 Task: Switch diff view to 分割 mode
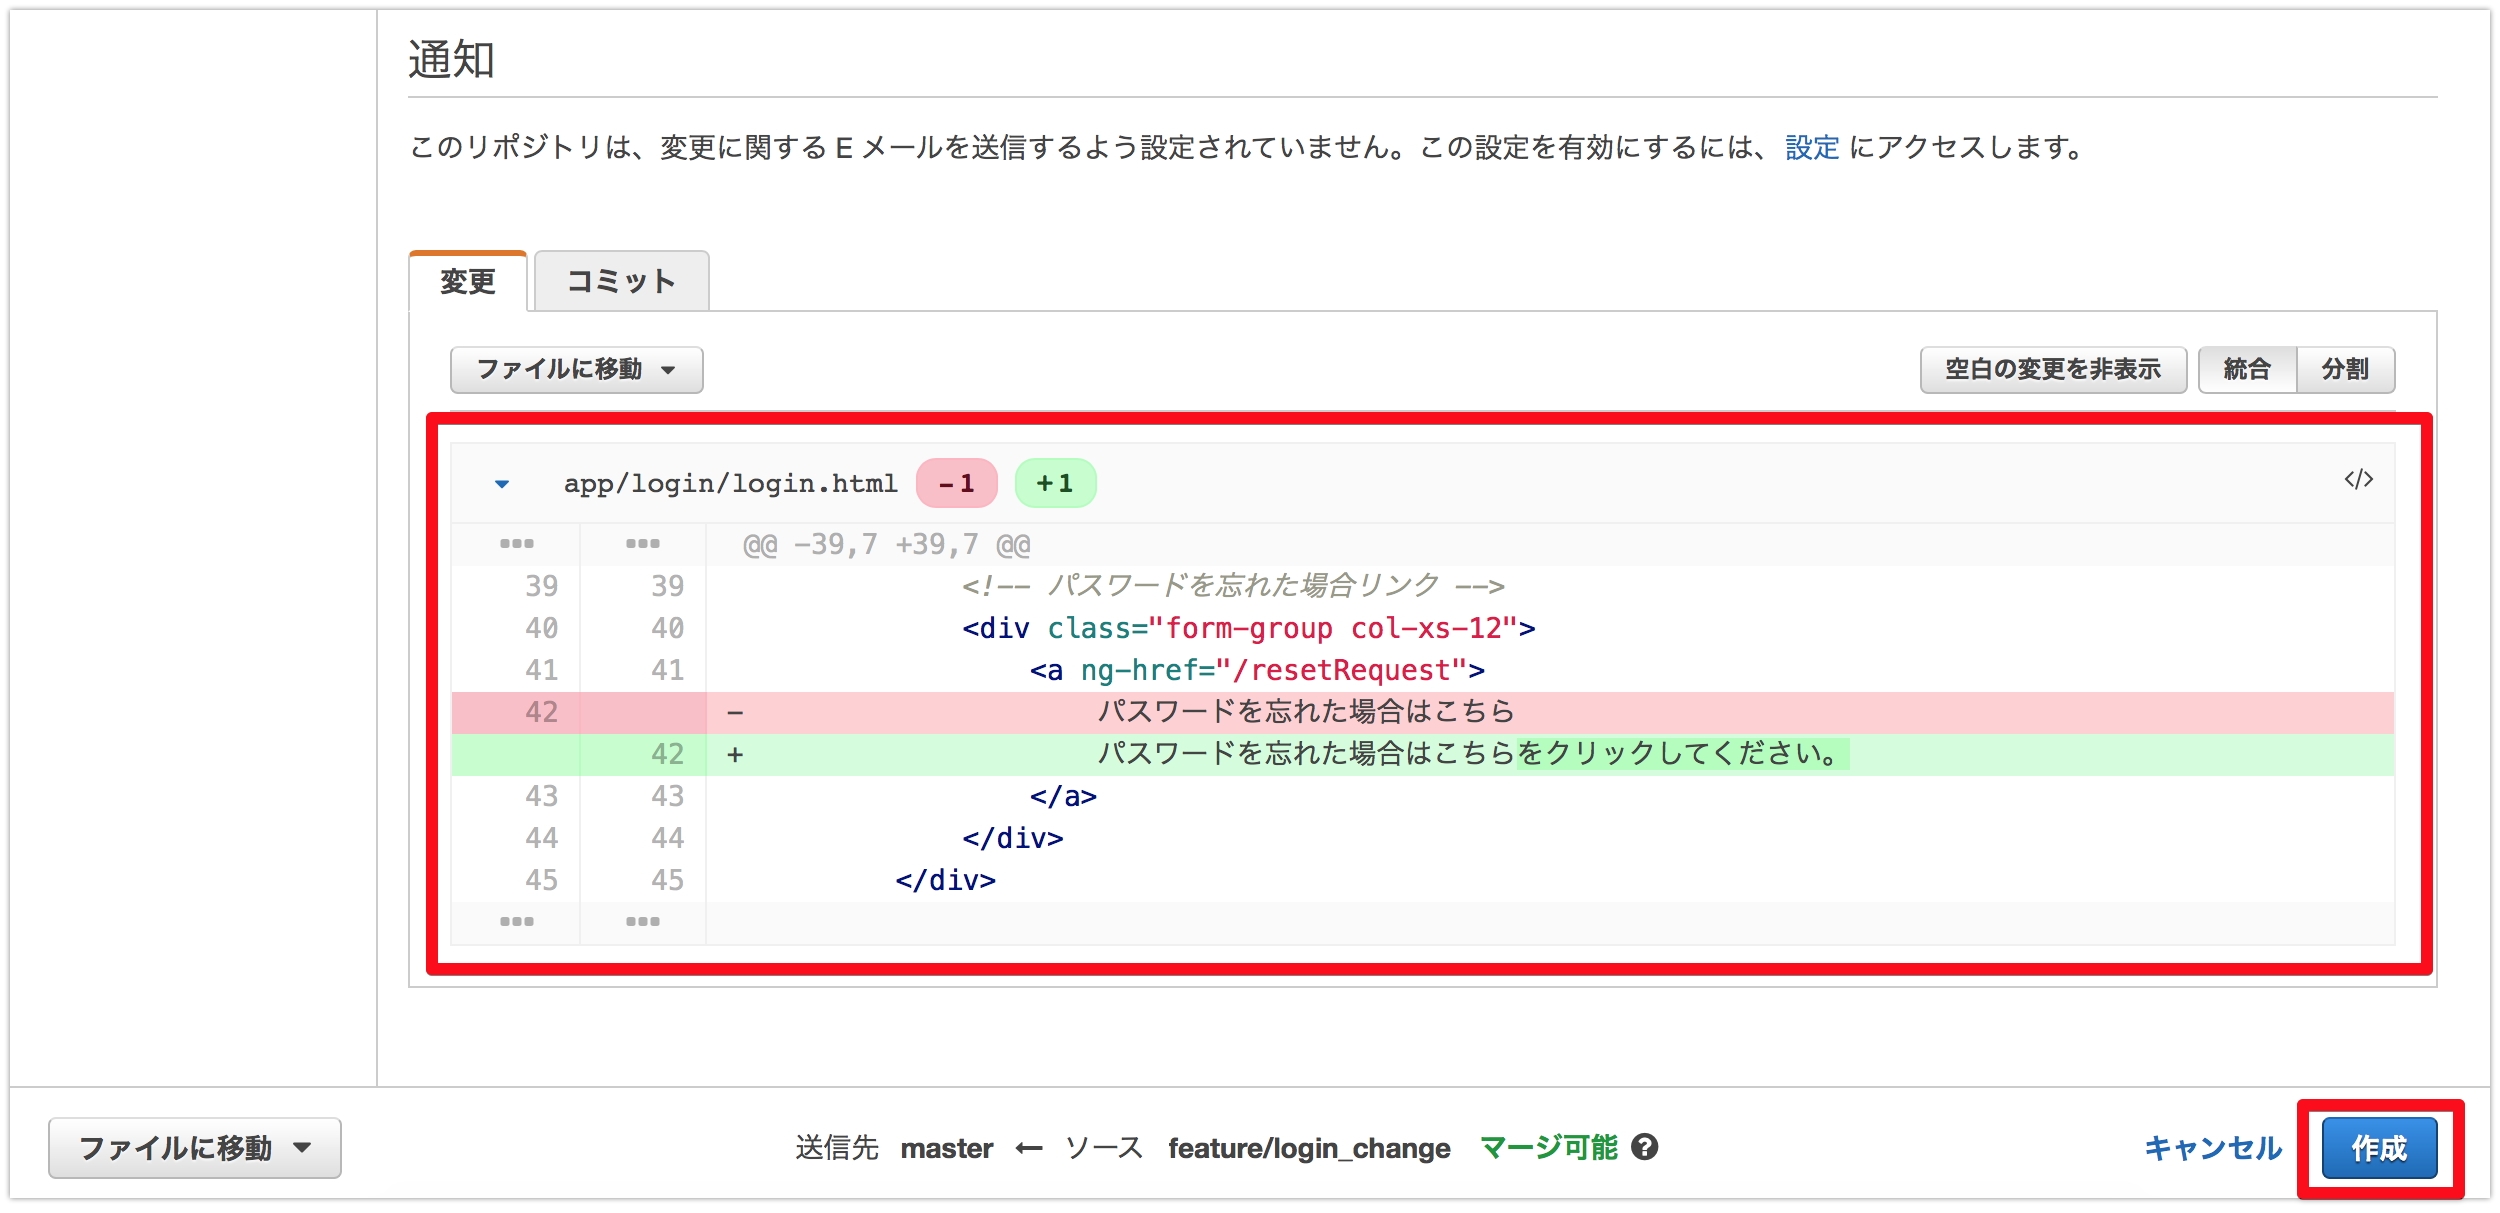pos(2347,369)
